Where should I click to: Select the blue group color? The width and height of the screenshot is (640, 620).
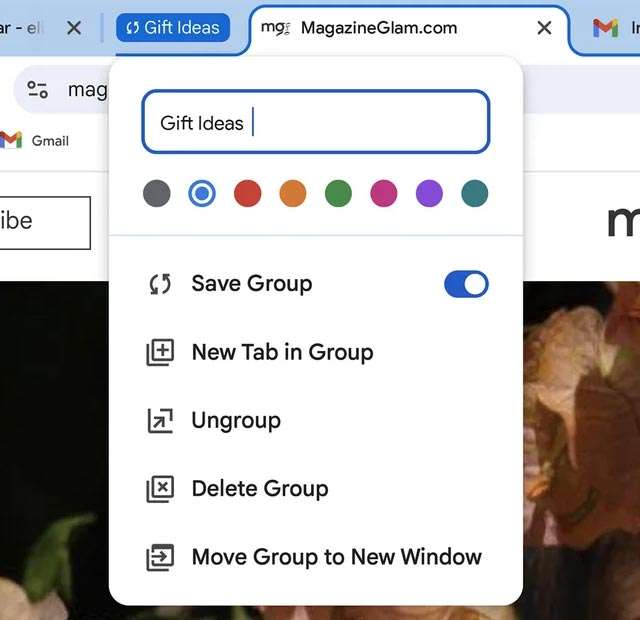point(202,193)
